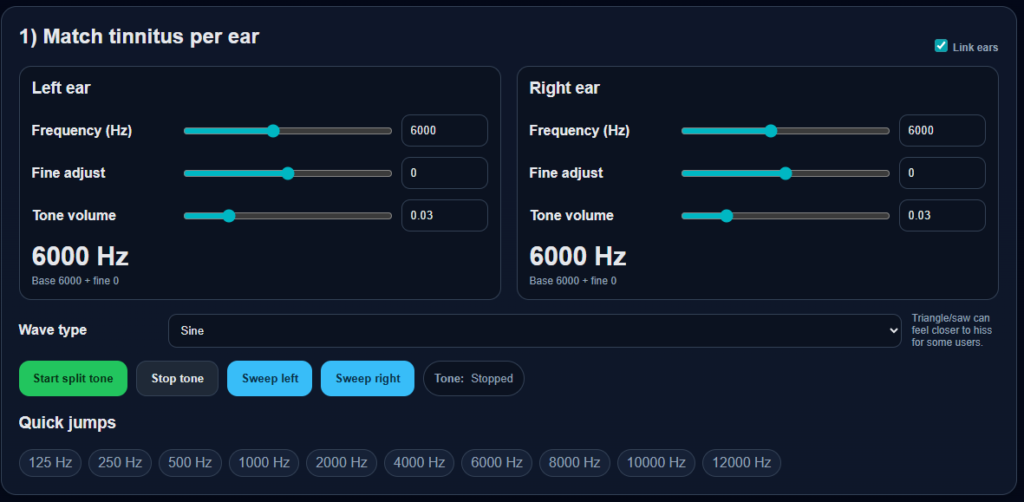Start the Sweep left button
This screenshot has width=1024, height=502.
tap(270, 379)
